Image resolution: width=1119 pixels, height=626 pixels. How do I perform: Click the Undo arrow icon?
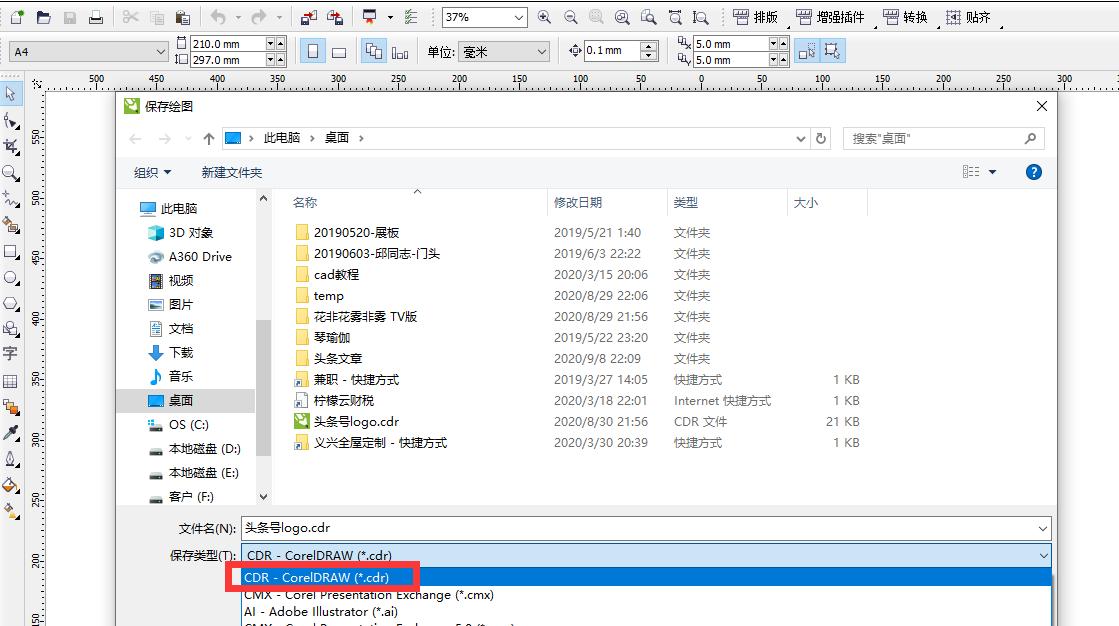(x=220, y=16)
